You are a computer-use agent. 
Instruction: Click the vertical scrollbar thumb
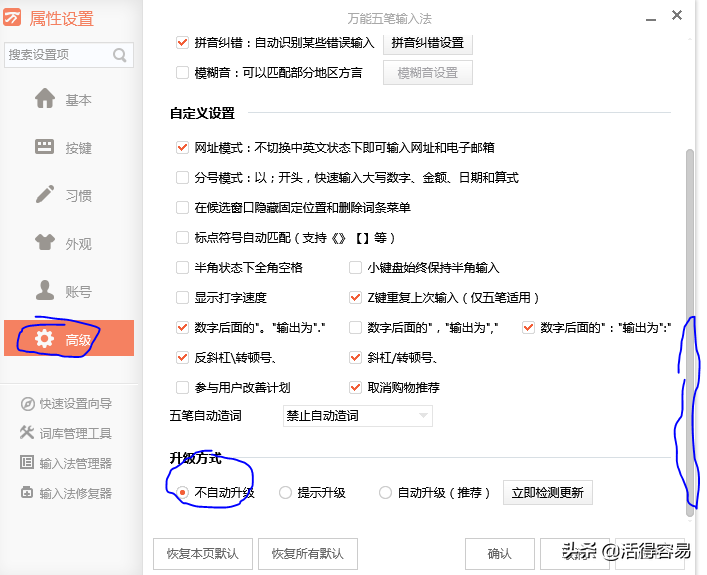click(x=689, y=333)
